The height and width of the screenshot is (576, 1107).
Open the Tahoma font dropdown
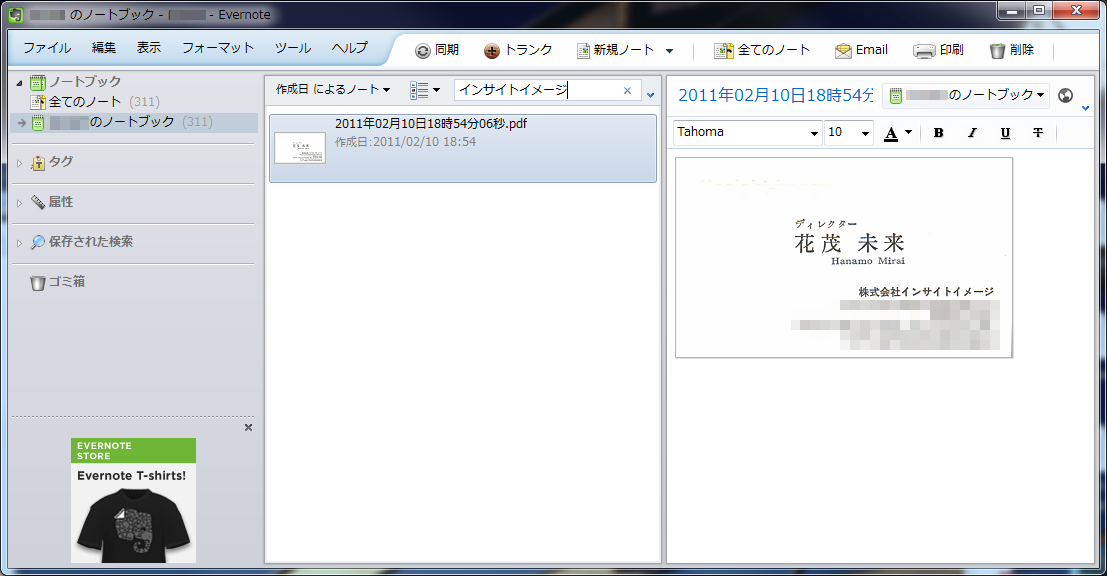[x=748, y=133]
